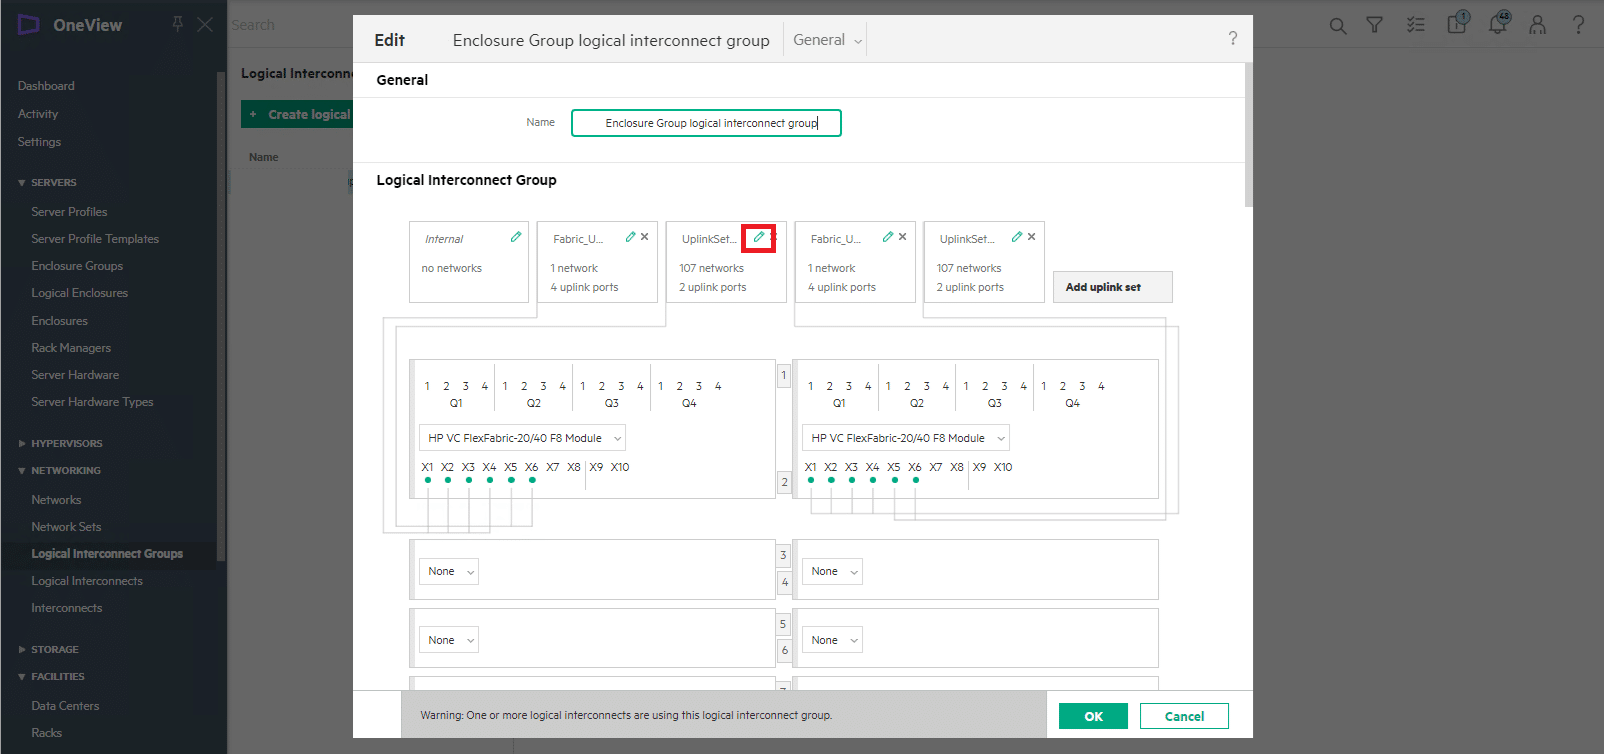The width and height of the screenshot is (1604, 754).
Task: Open bay 1 HP VC FlexFabric module dropdown
Action: (x=522, y=438)
